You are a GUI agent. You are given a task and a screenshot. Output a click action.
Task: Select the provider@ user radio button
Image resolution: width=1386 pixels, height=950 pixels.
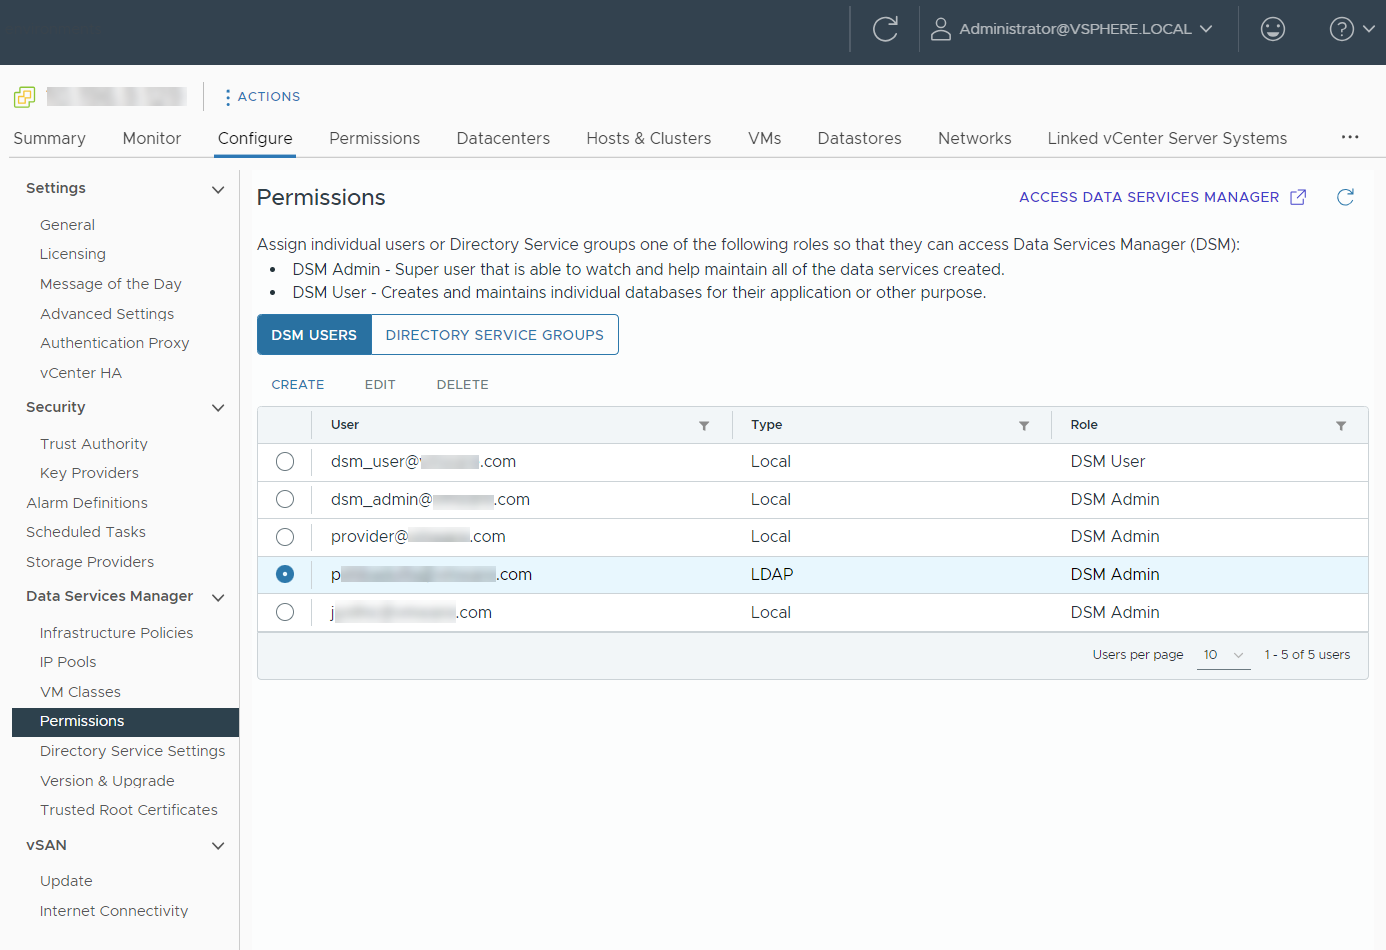(285, 537)
